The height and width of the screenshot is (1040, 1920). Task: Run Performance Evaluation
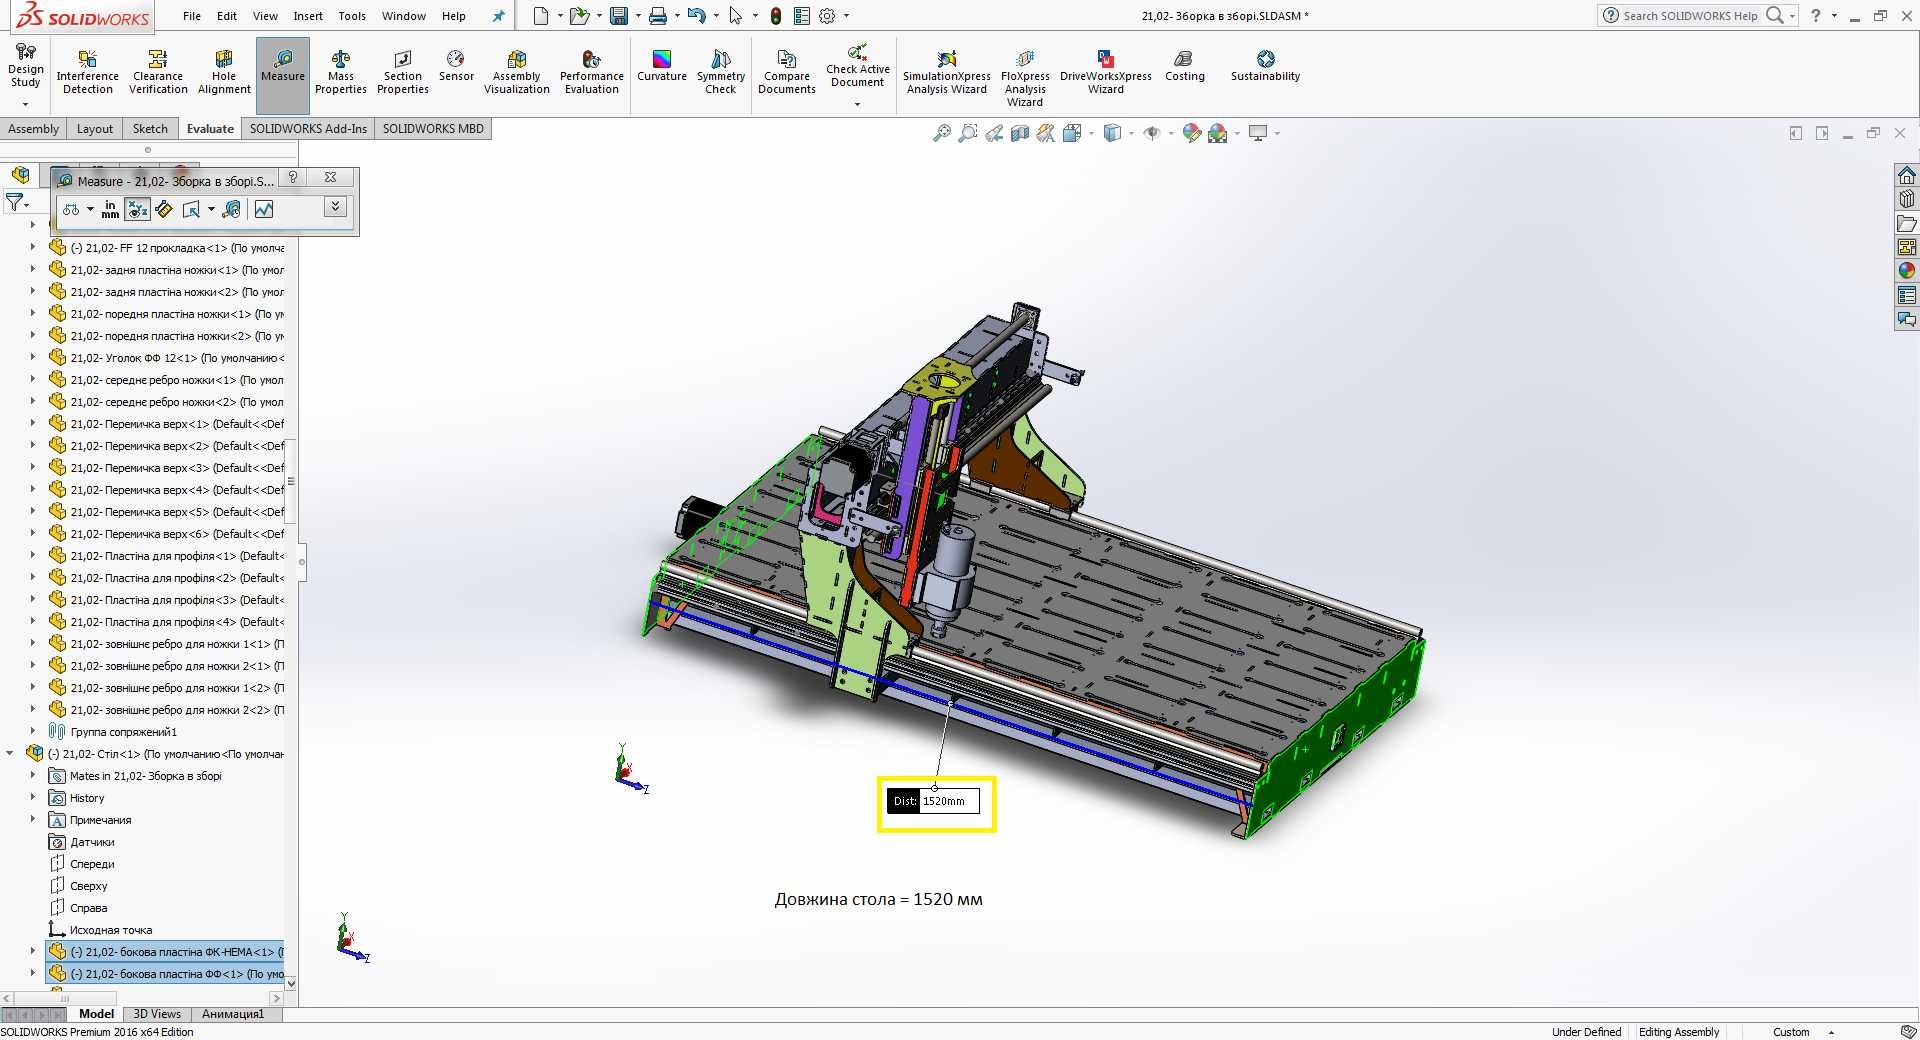click(x=592, y=72)
